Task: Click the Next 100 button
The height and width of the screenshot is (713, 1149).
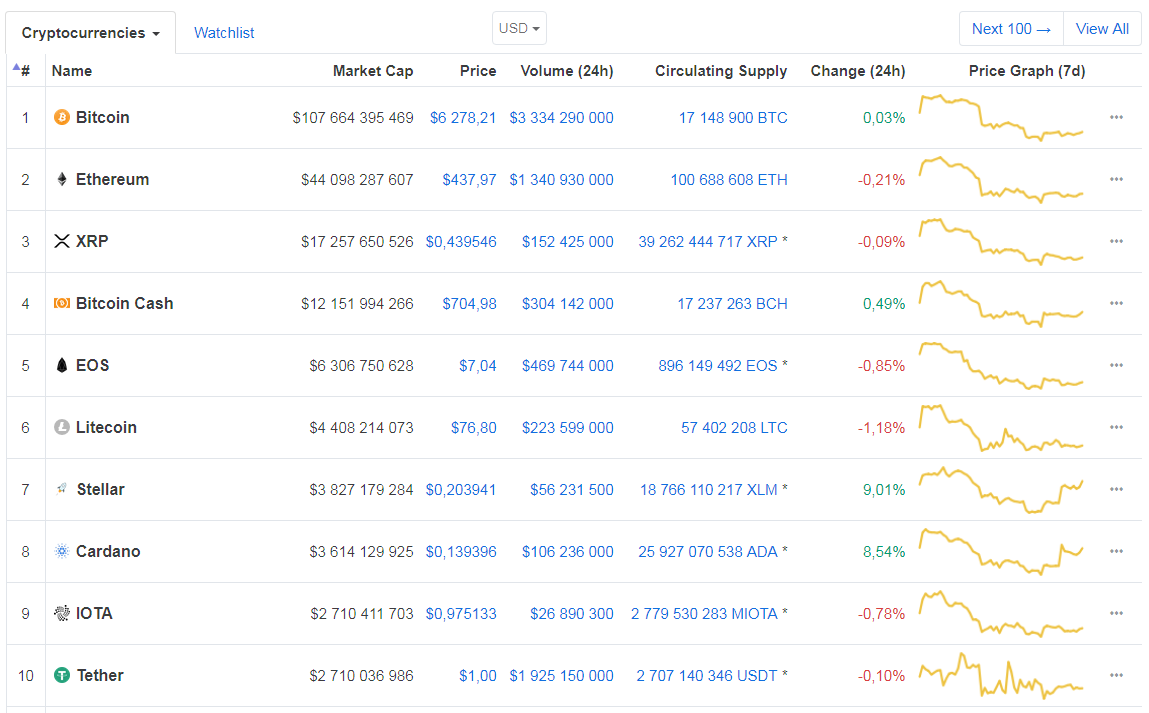Action: (x=1011, y=29)
